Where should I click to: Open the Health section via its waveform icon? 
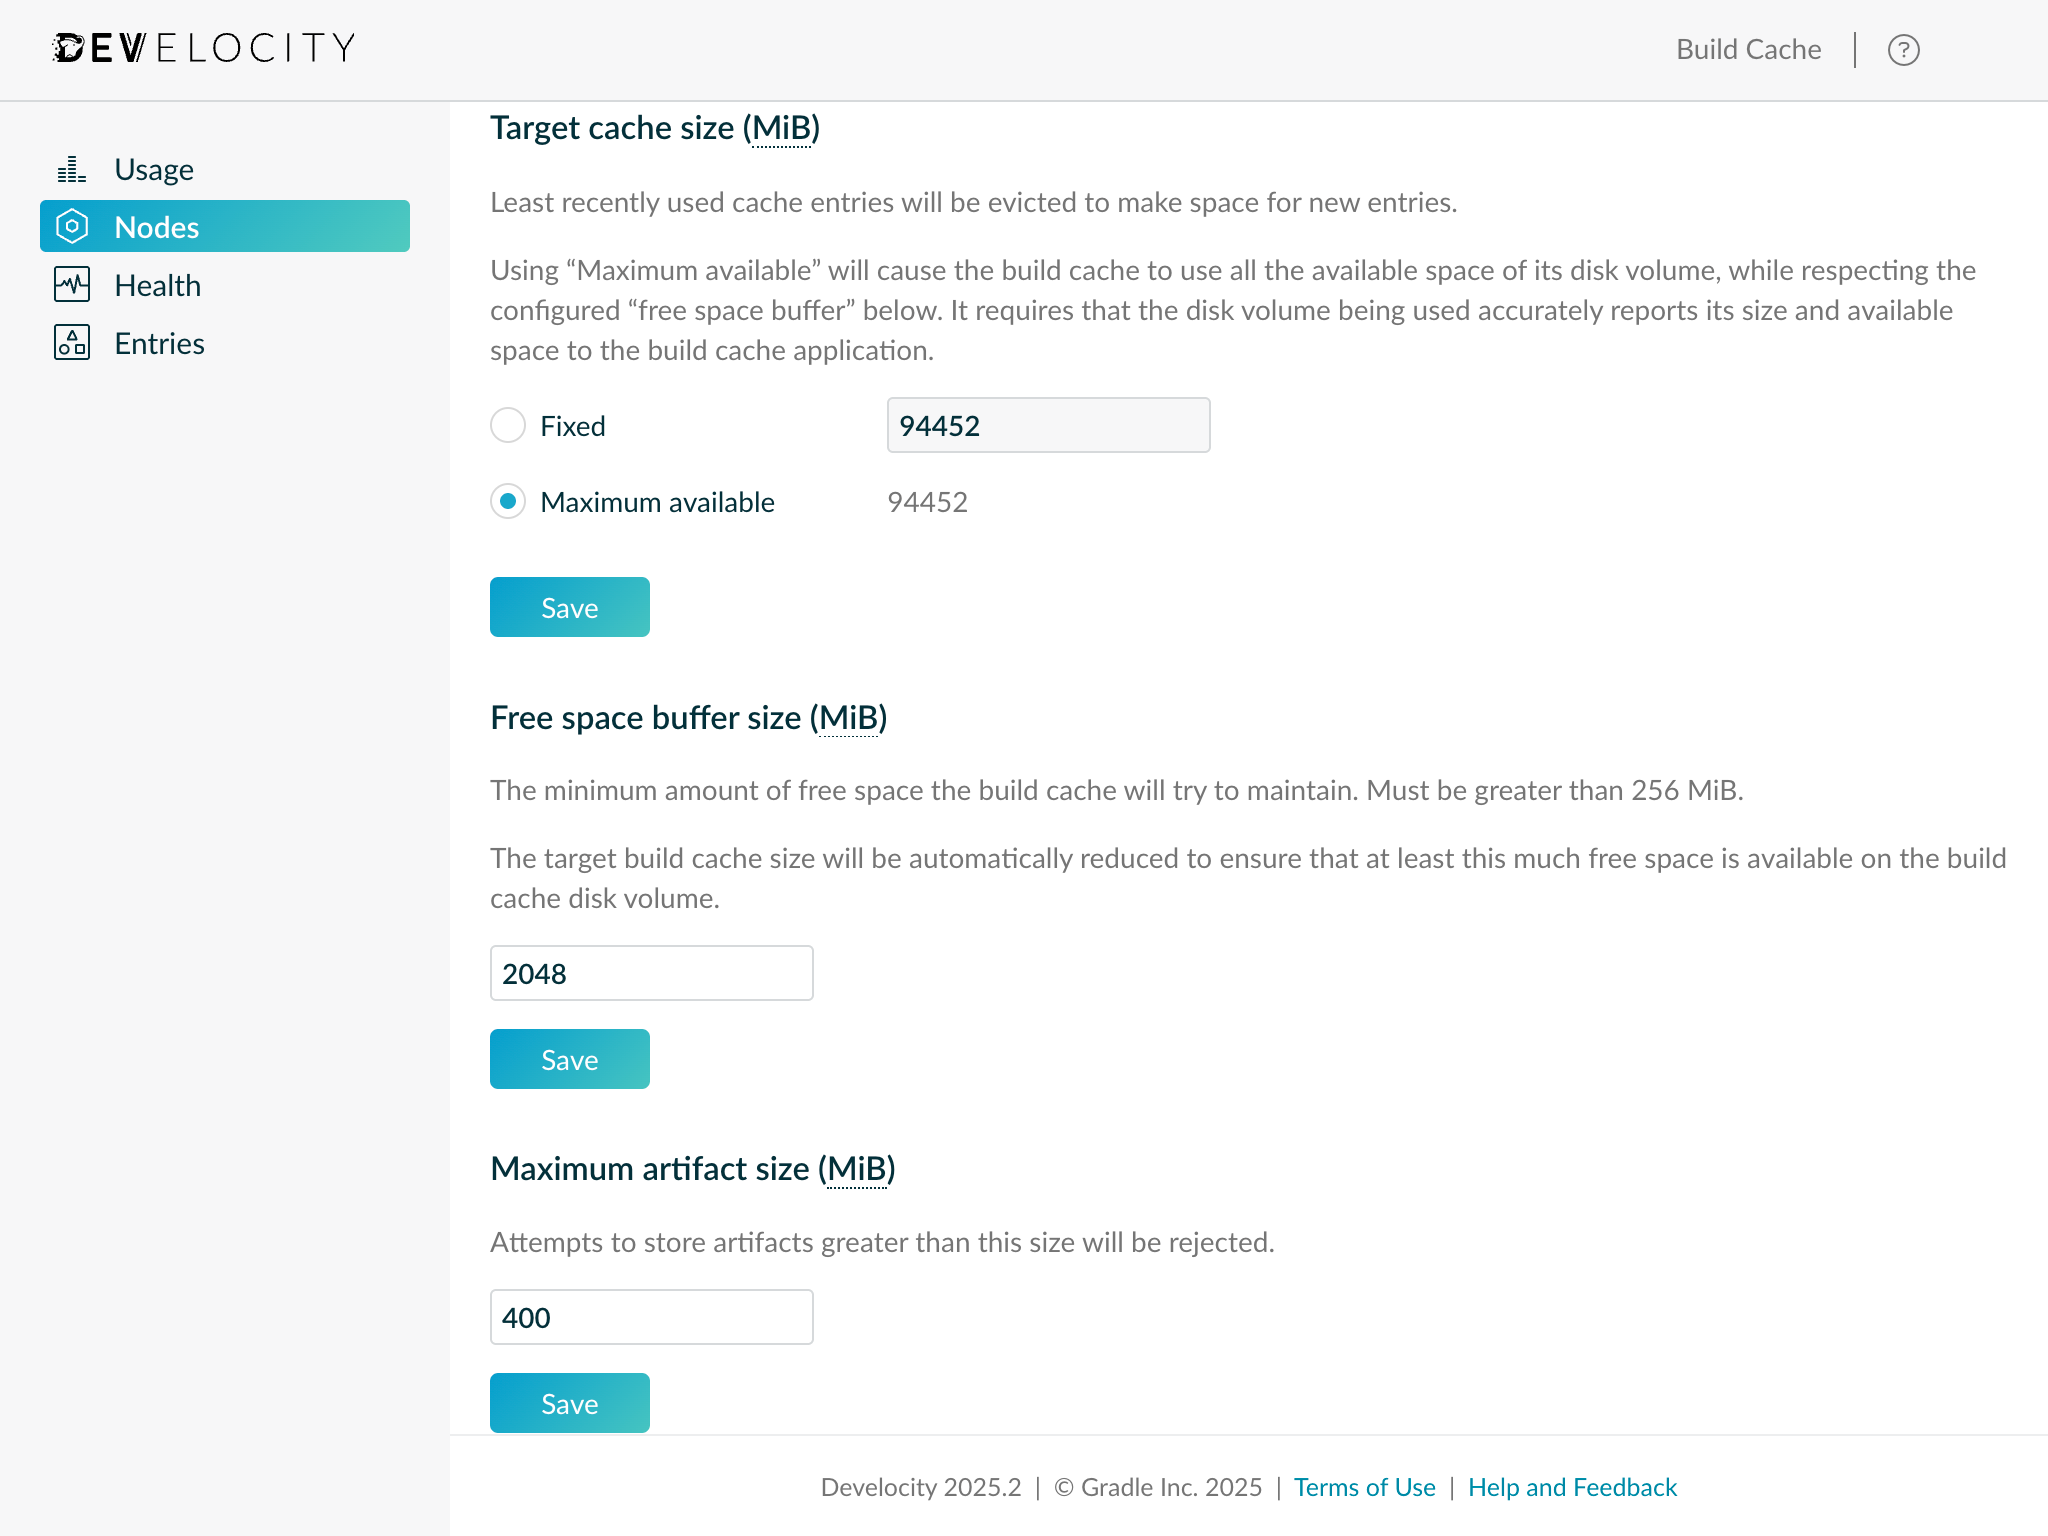(x=72, y=285)
